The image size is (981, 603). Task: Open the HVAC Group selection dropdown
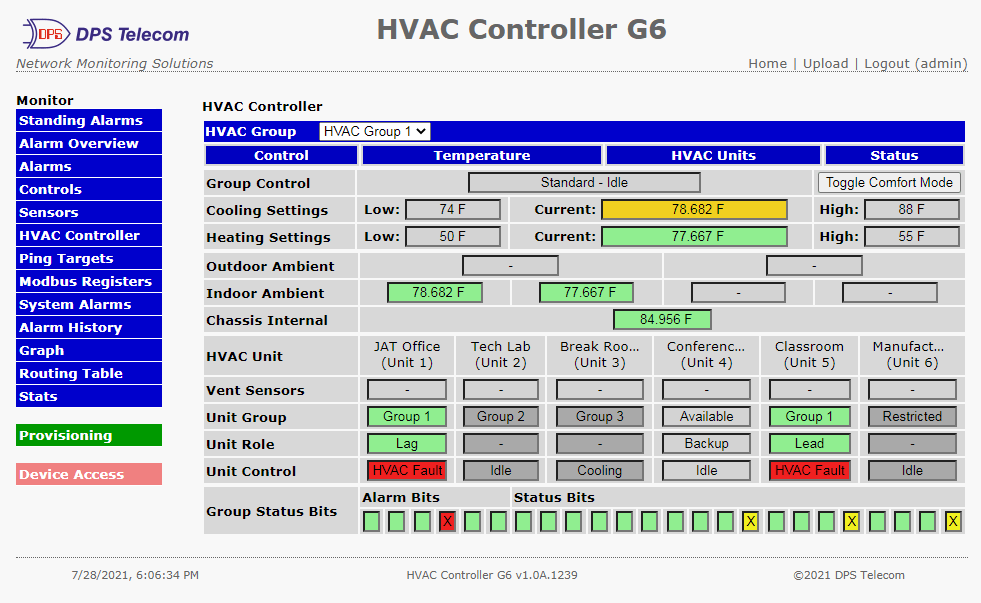[x=374, y=130]
